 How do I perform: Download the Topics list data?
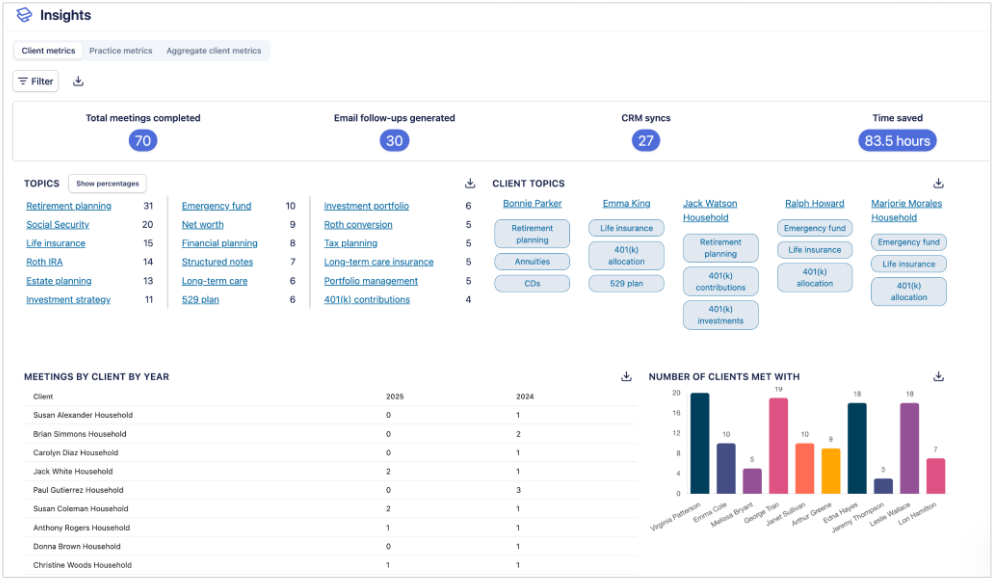coord(470,184)
